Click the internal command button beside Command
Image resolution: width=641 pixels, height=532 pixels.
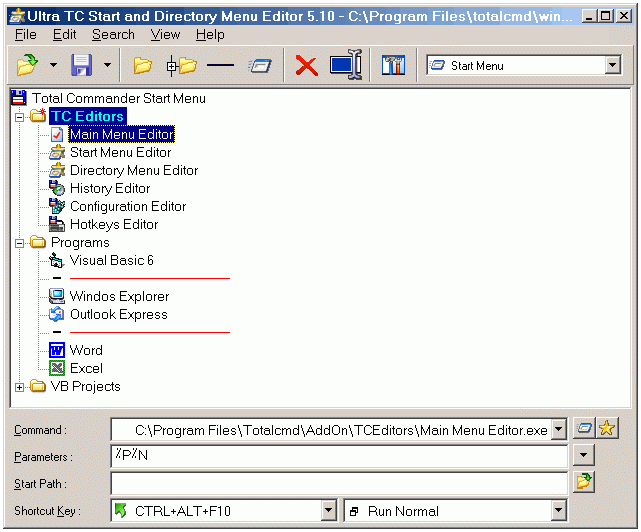(585, 429)
